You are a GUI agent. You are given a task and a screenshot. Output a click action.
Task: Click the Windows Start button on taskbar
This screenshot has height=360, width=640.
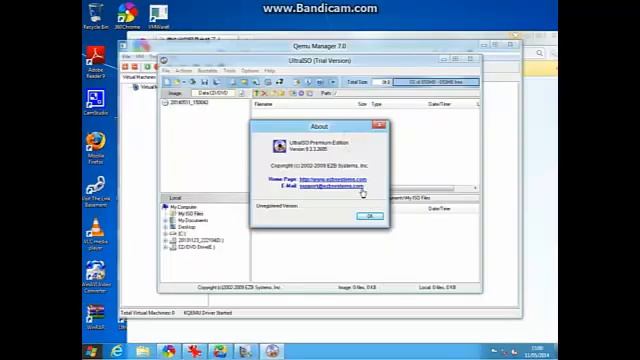pyautogui.click(x=92, y=351)
